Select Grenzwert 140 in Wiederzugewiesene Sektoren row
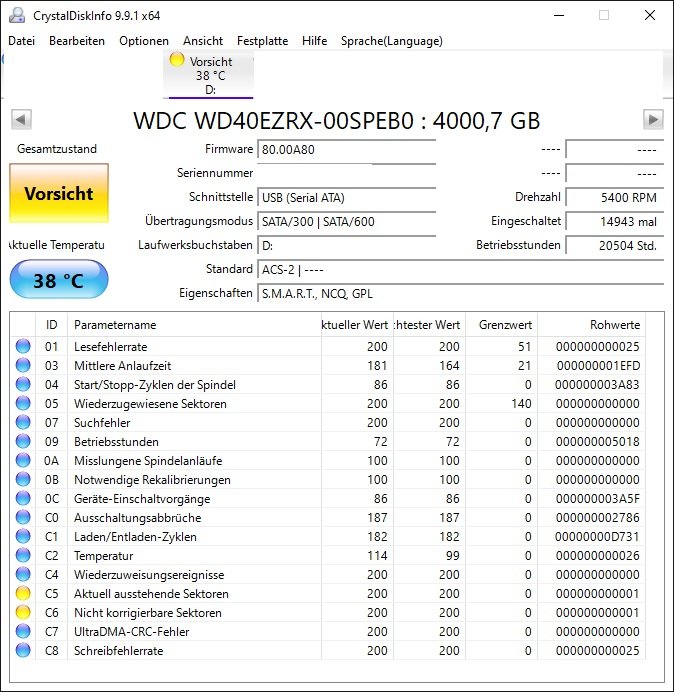674x692 pixels. pyautogui.click(x=521, y=403)
